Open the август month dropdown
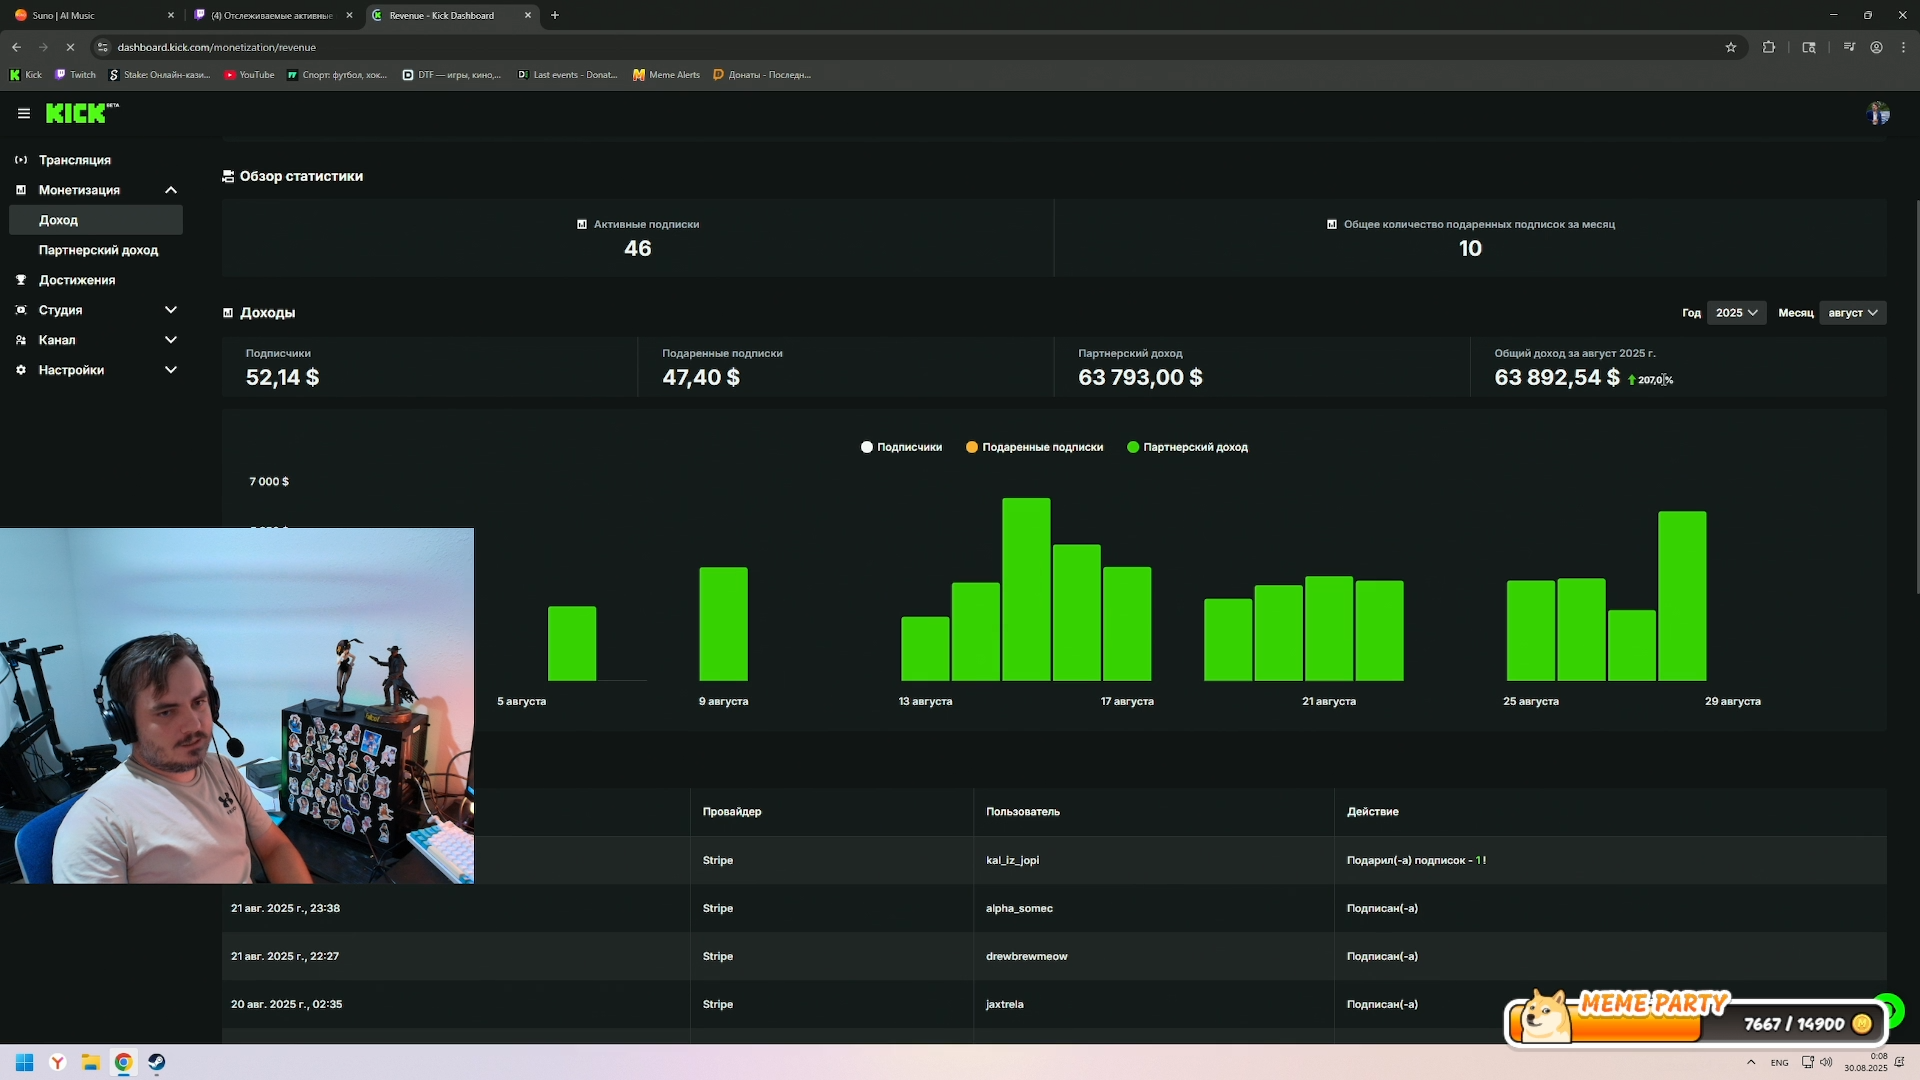This screenshot has width=1920, height=1080. click(1852, 313)
